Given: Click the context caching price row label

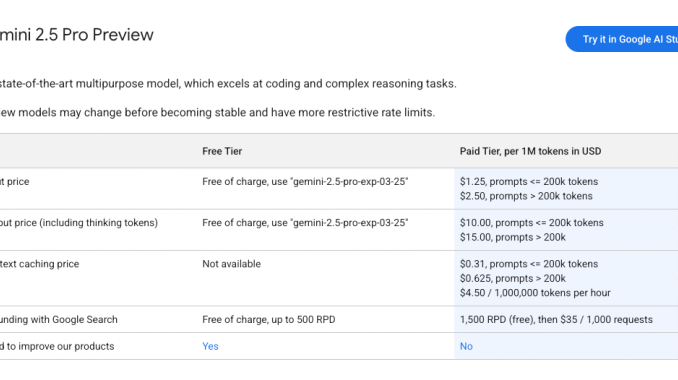Looking at the screenshot, I should [x=39, y=264].
